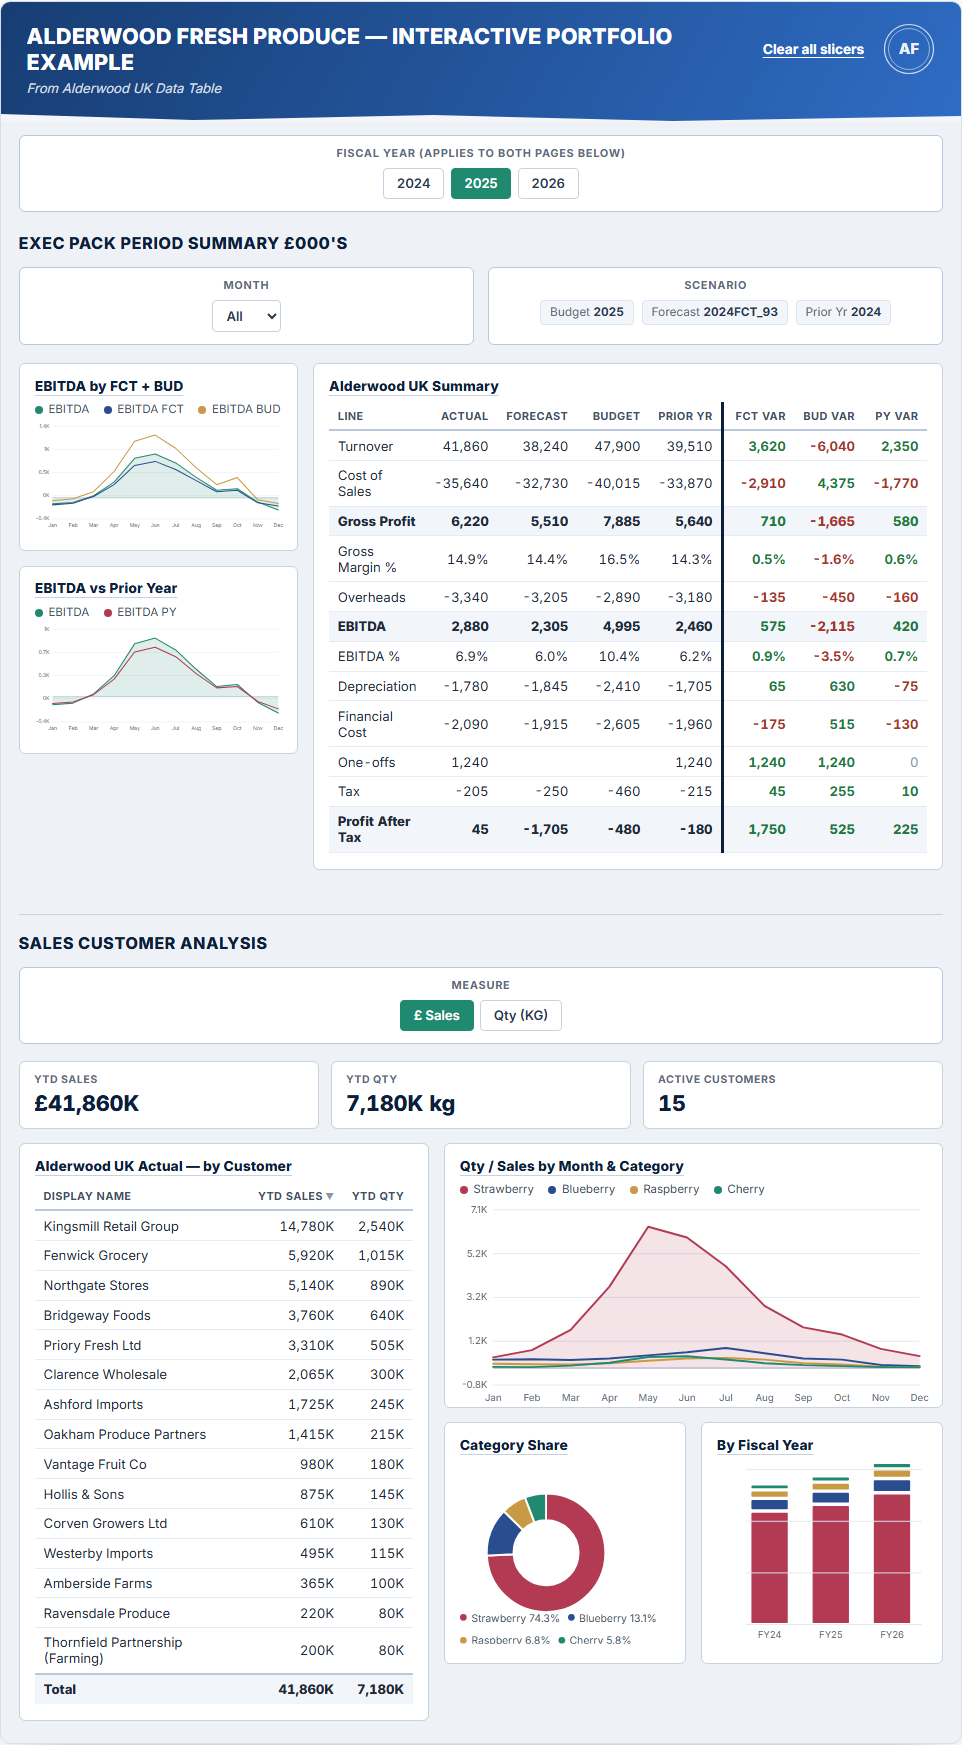Click the Cherry legend item in month chart
962x1745 pixels.
click(739, 1189)
